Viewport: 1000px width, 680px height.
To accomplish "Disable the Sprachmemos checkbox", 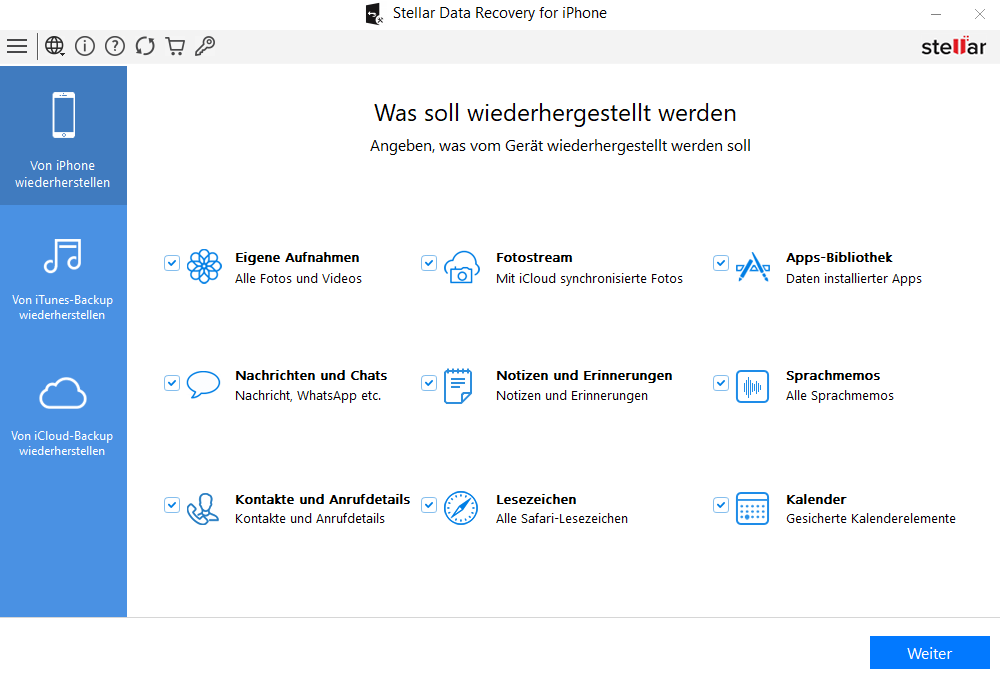I will (720, 383).
